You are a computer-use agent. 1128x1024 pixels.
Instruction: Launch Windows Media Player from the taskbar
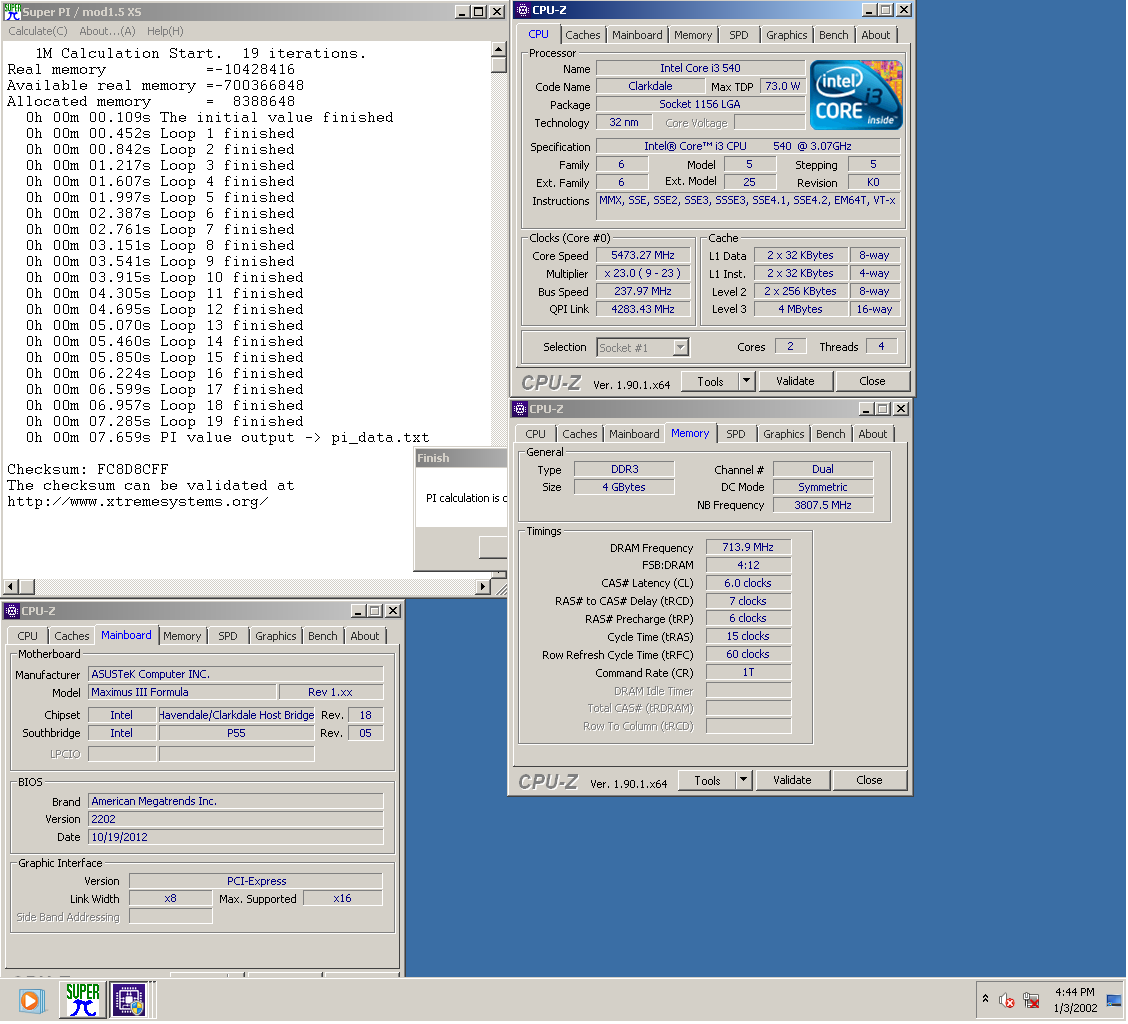(x=31, y=1000)
